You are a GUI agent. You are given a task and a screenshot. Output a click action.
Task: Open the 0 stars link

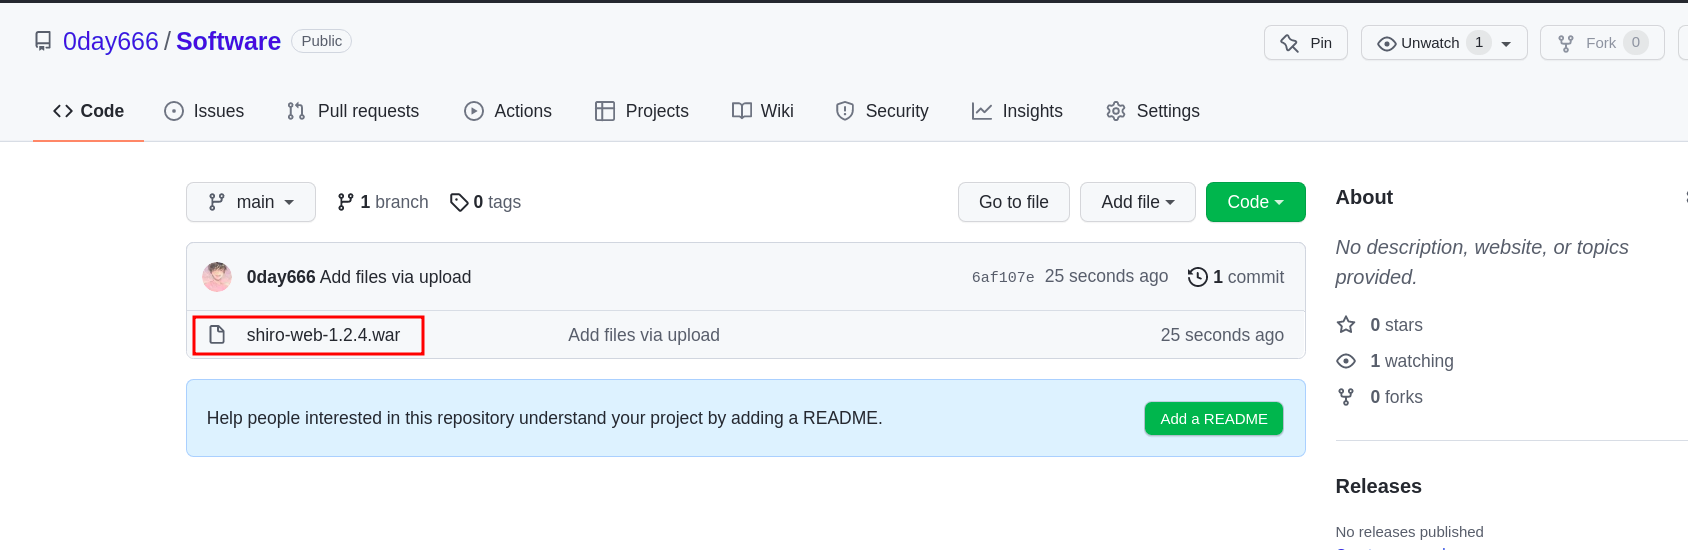(x=1396, y=325)
